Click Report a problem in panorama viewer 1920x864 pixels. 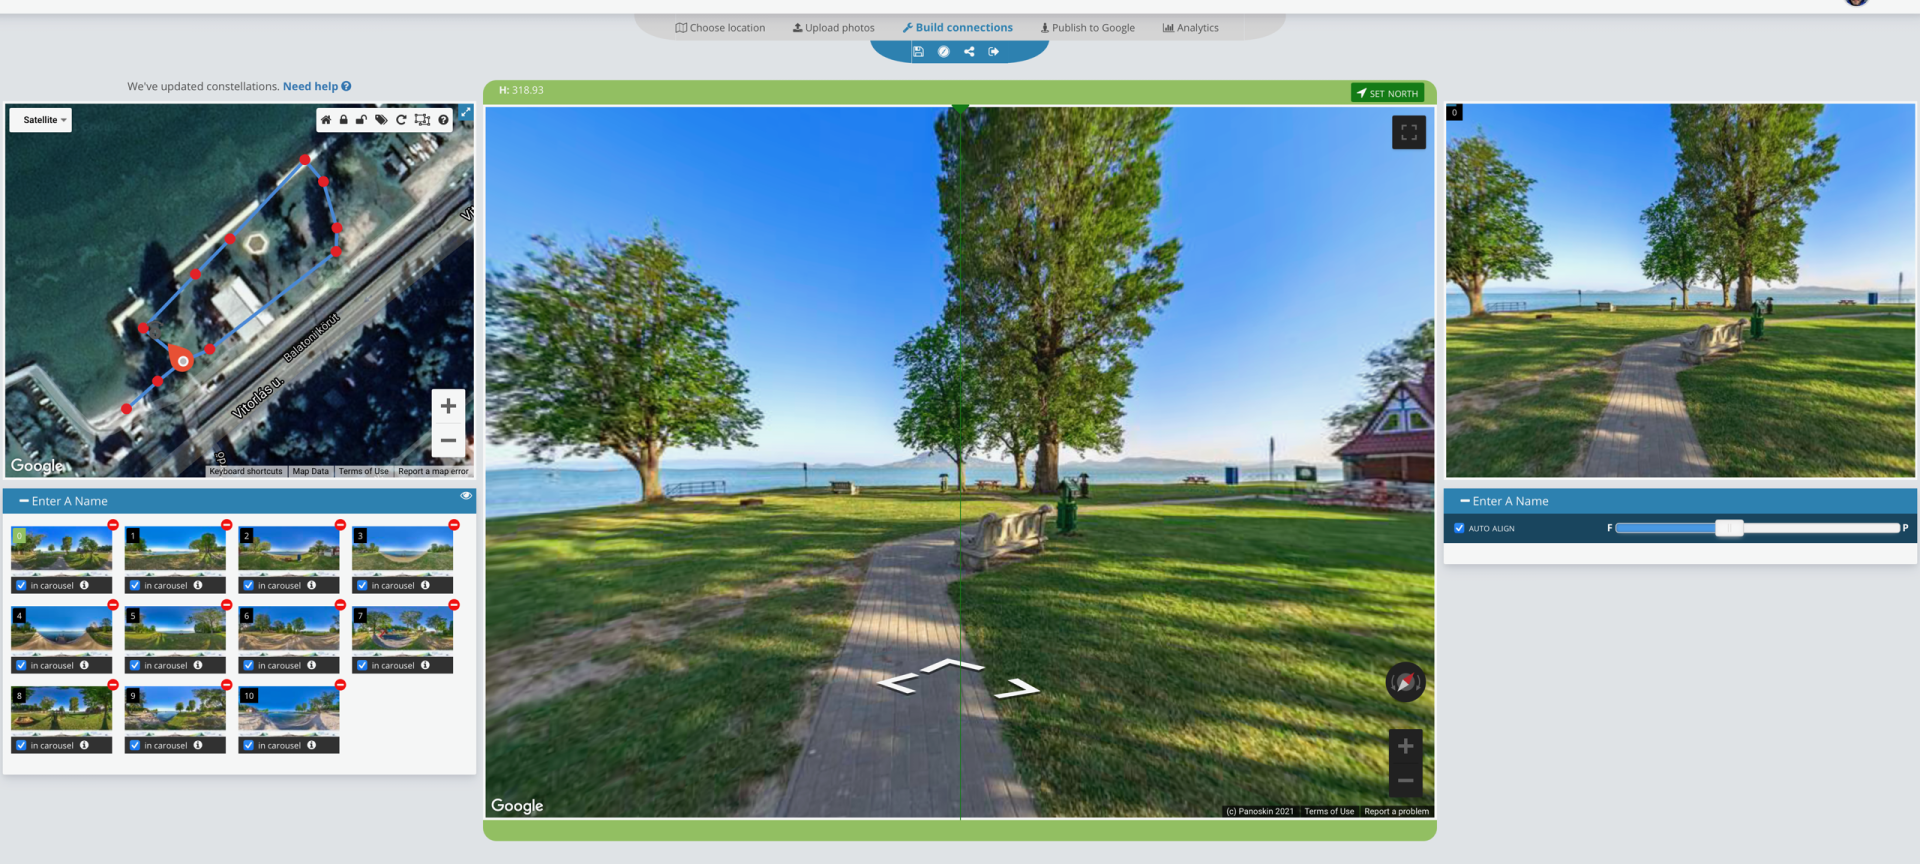pyautogui.click(x=1396, y=811)
